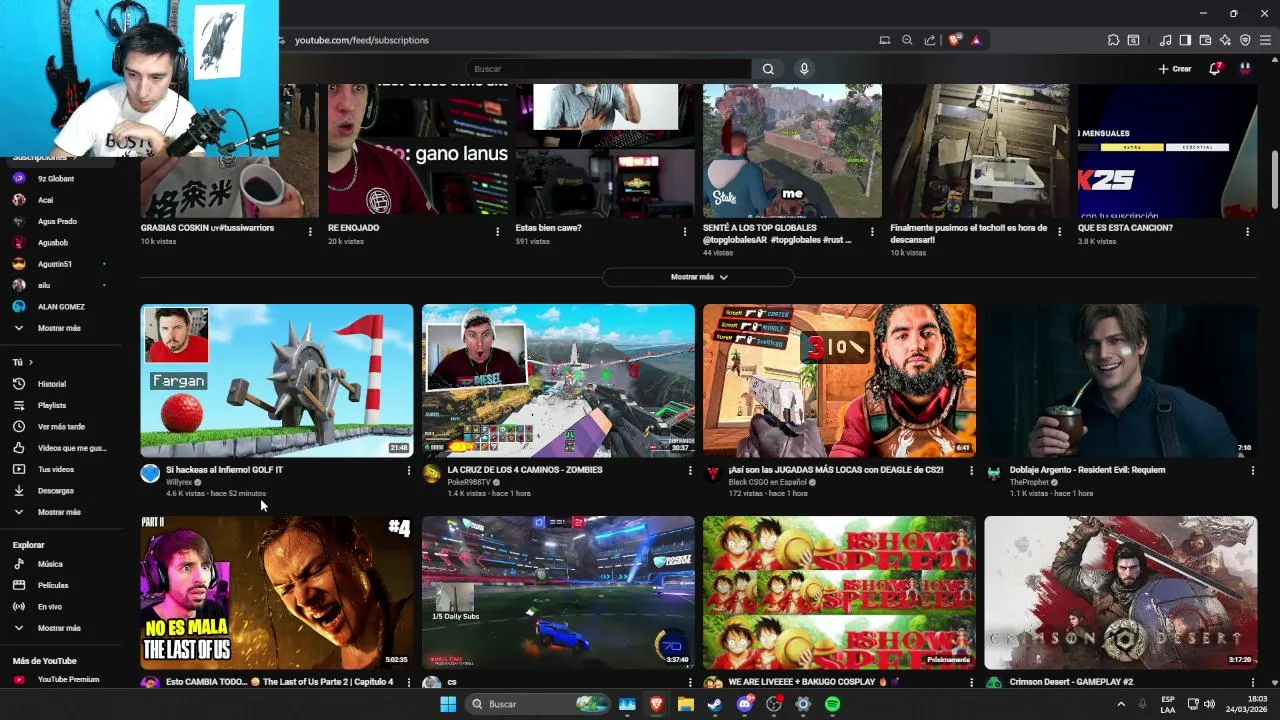
Task: Open the PokeR988TV channel link
Action: pyautogui.click(x=469, y=482)
